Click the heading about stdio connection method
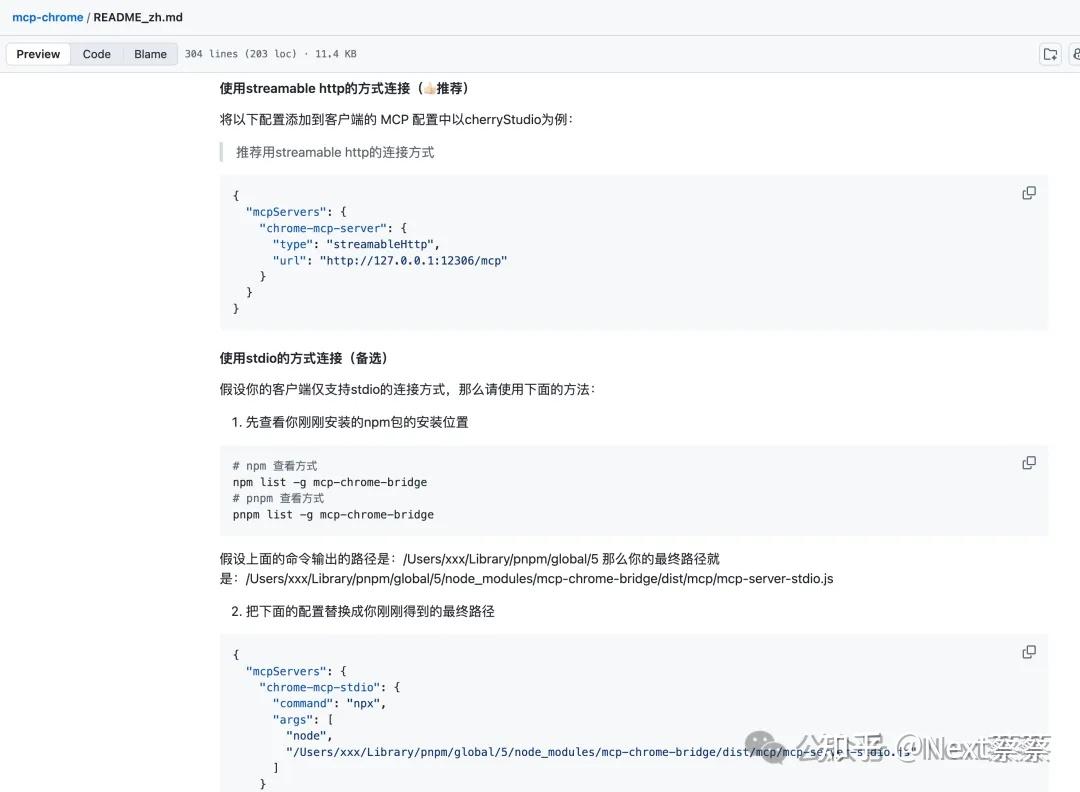The height and width of the screenshot is (792, 1080). click(303, 357)
